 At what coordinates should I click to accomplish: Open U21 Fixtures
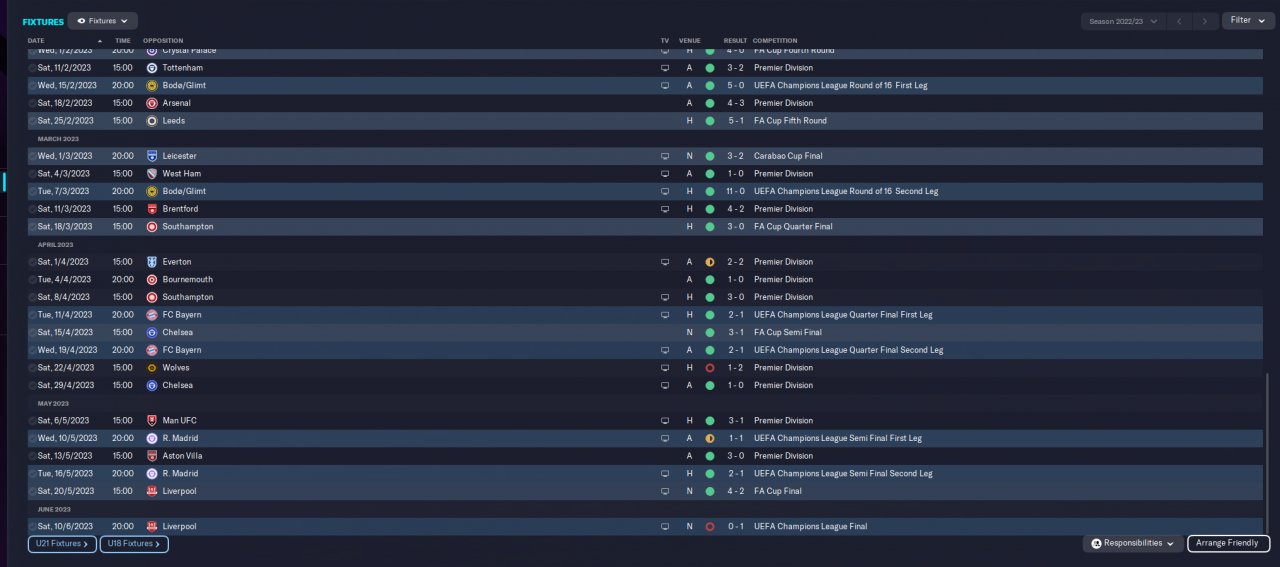coord(62,544)
